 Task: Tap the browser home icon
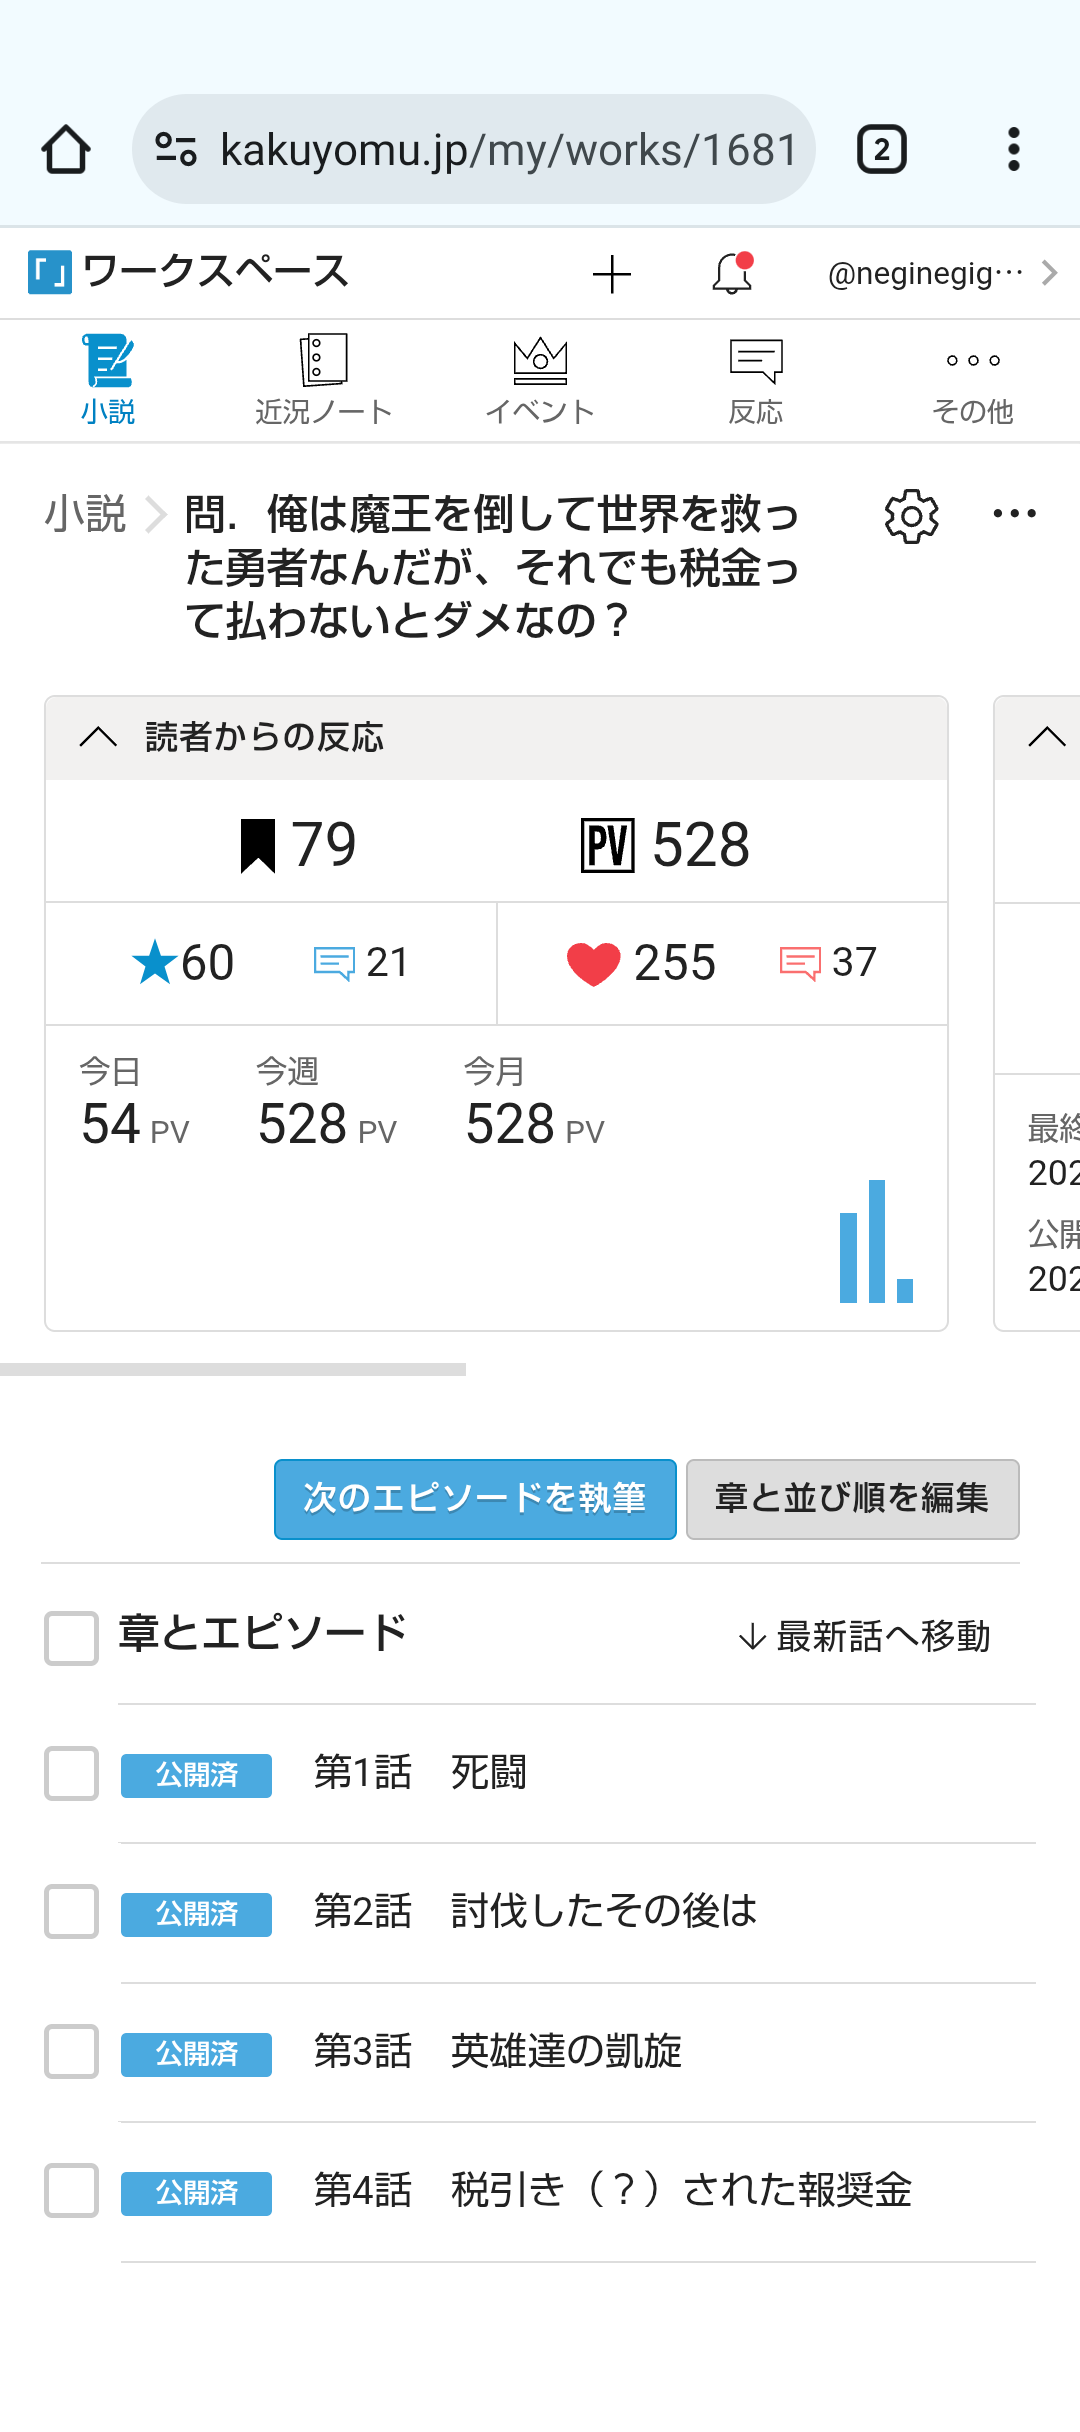pyautogui.click(x=66, y=150)
